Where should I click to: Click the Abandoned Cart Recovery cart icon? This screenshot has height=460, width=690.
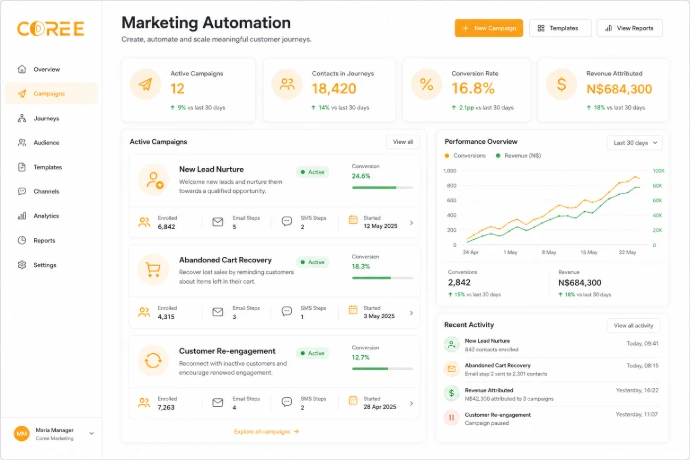(x=154, y=269)
